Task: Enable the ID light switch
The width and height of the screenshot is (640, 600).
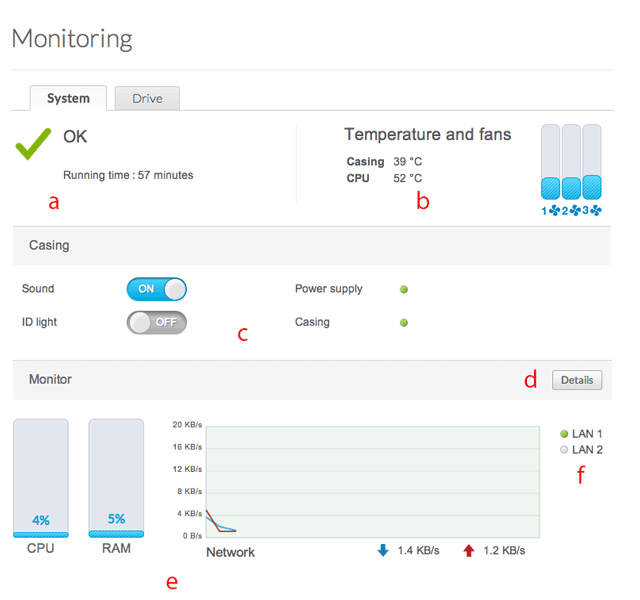Action: (157, 322)
